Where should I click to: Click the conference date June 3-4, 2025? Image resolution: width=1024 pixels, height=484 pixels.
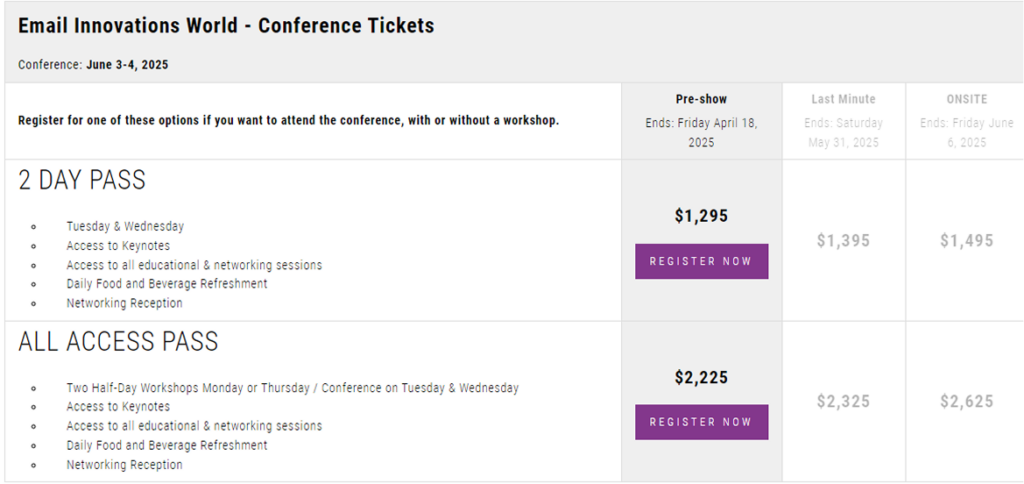[x=127, y=65]
